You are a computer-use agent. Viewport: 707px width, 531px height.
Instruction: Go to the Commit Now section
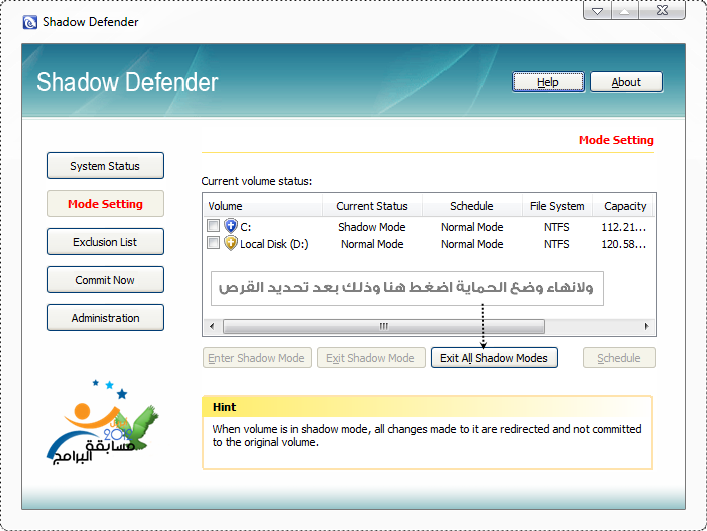(x=105, y=280)
